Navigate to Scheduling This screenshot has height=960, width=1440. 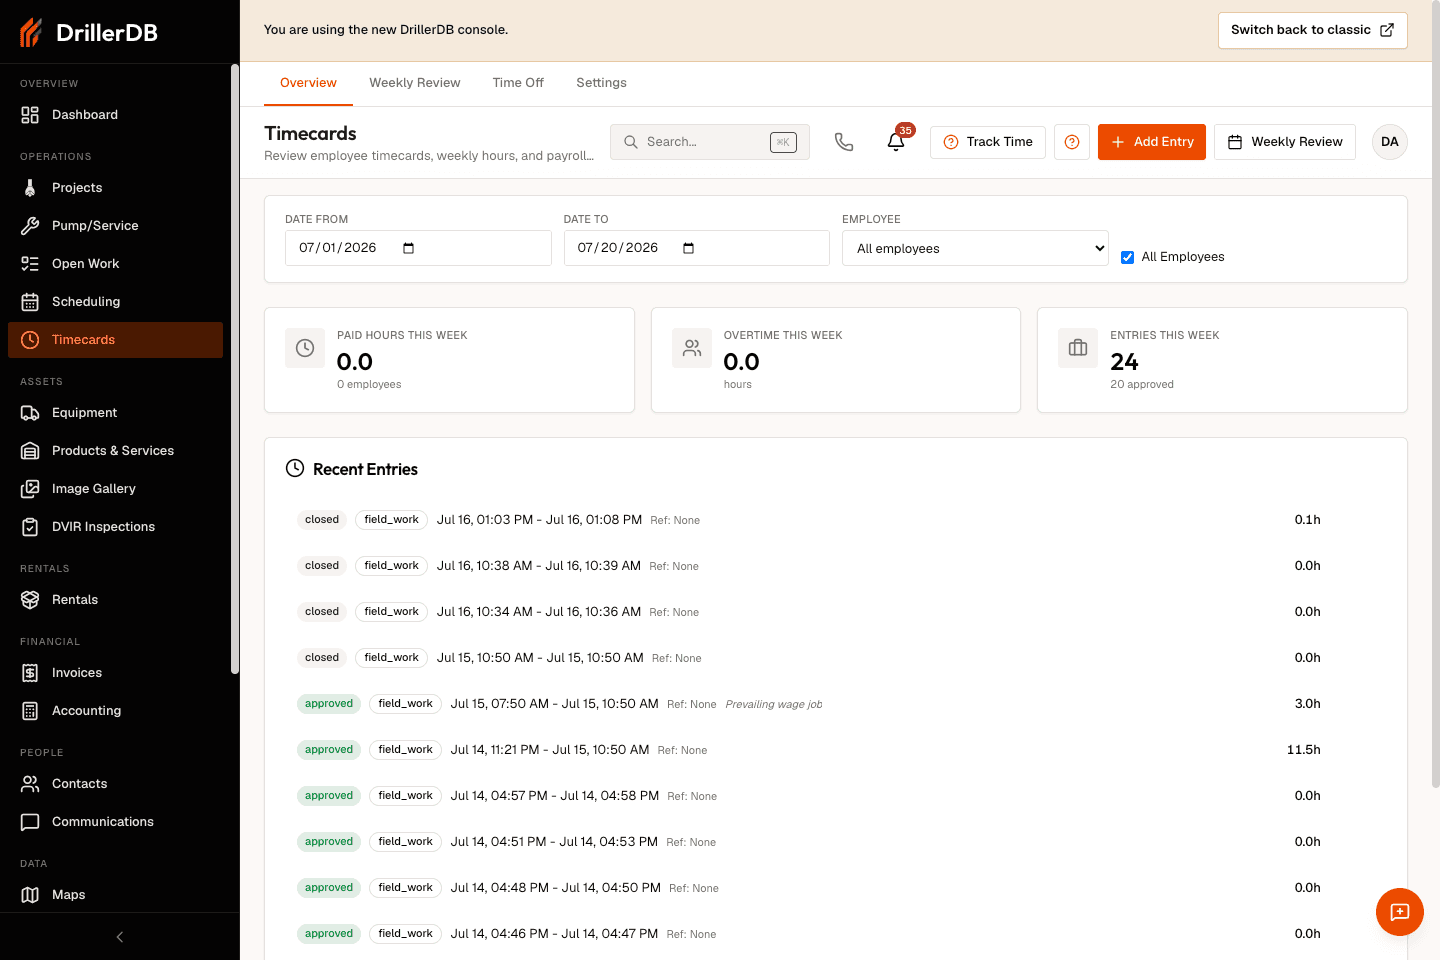[x=115, y=302]
